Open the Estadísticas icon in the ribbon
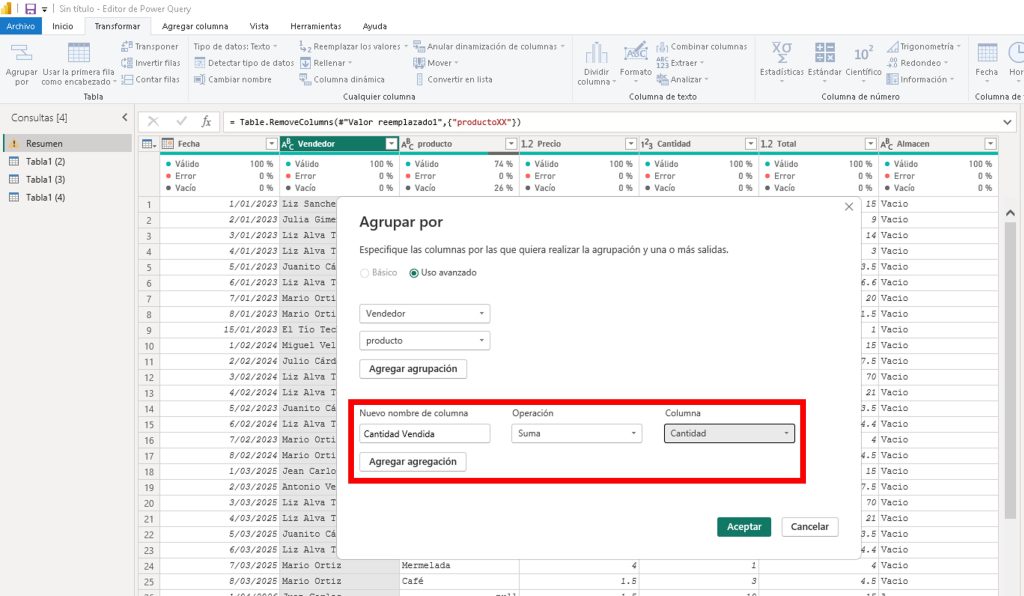Screen dimensions: 1024x596 click(781, 54)
